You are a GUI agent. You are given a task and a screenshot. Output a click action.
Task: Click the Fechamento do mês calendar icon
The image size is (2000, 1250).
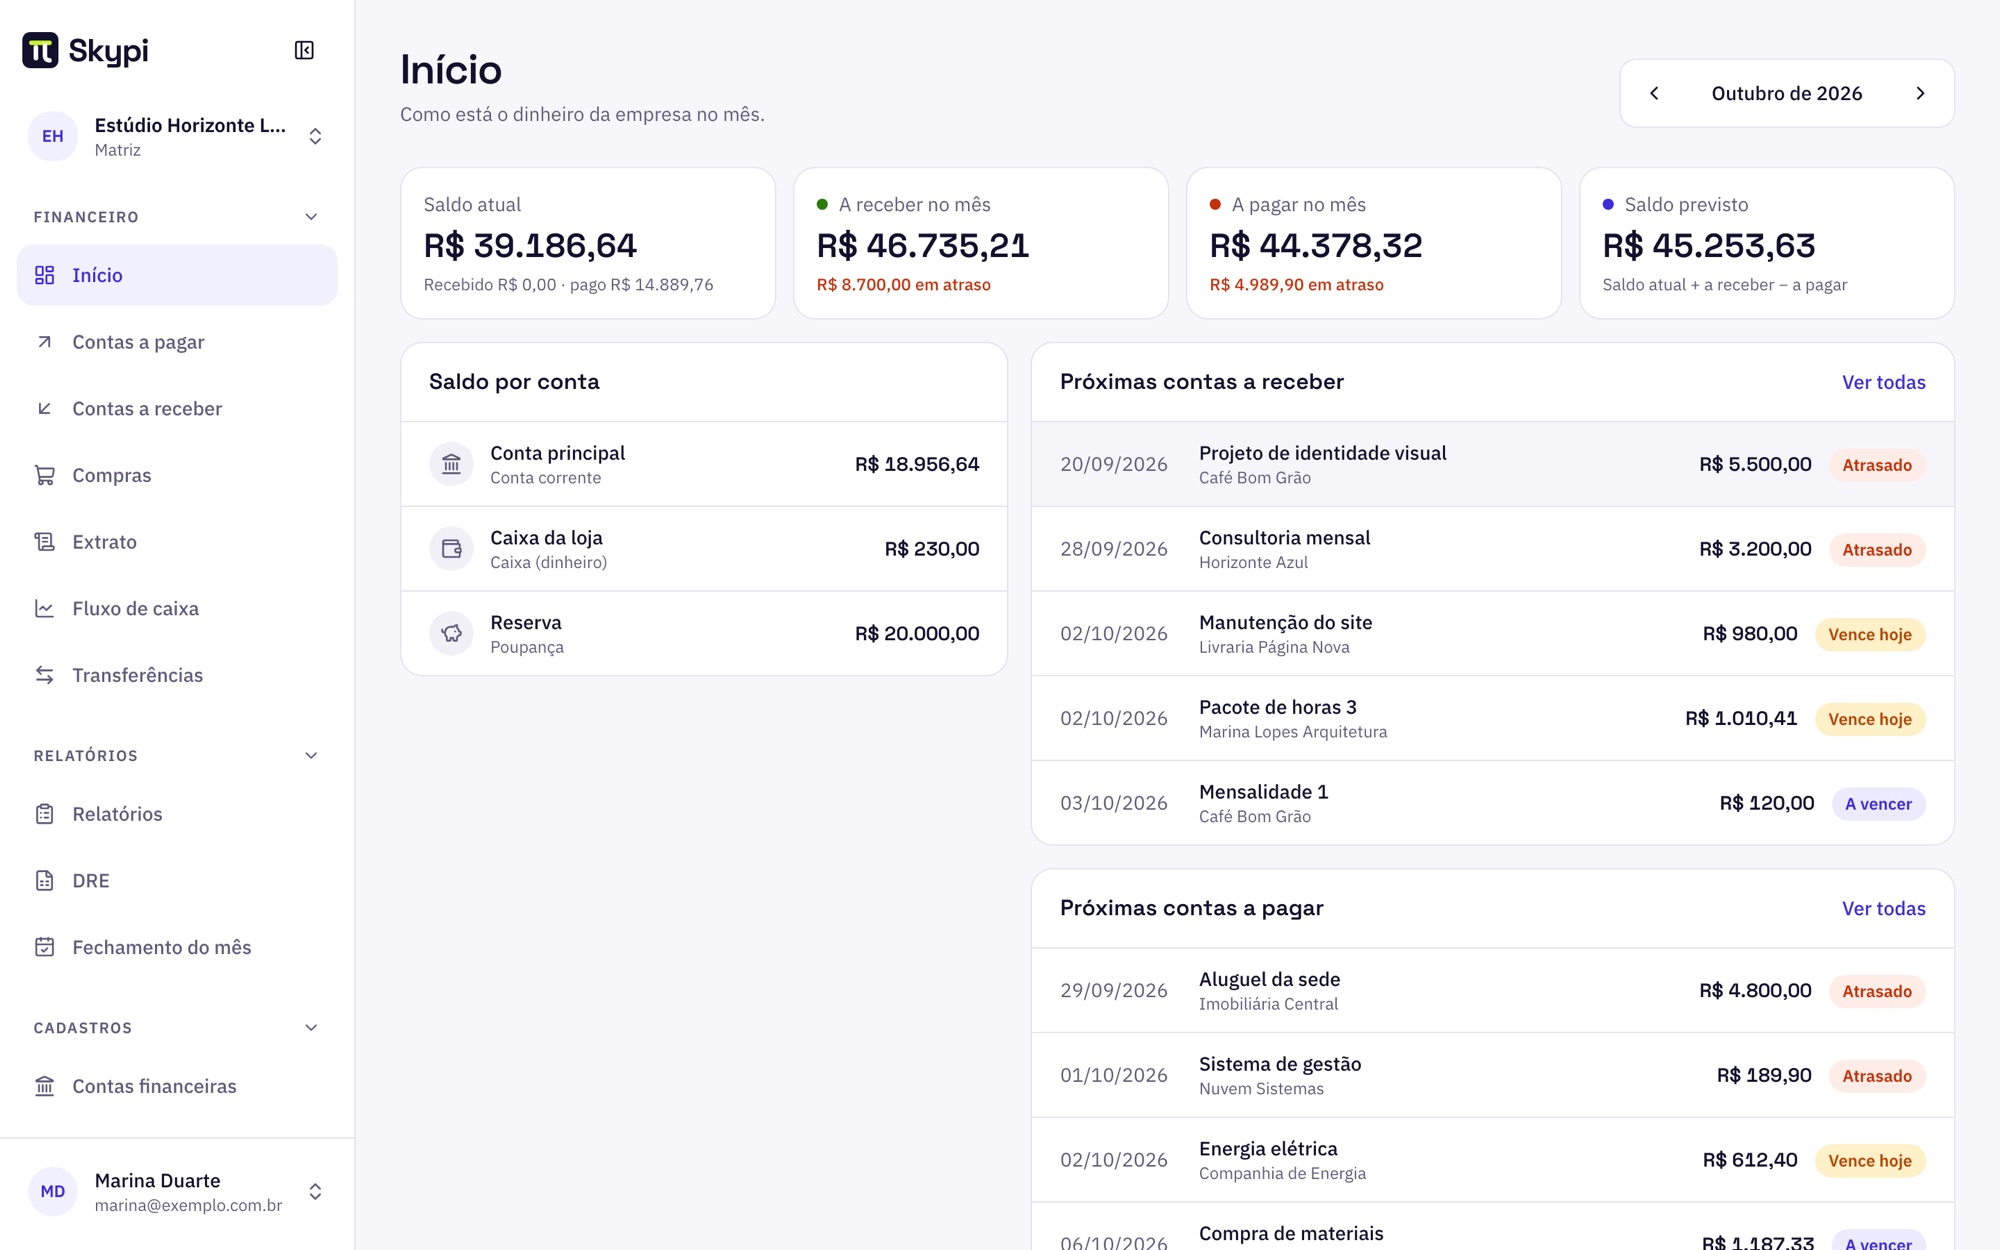(x=45, y=947)
